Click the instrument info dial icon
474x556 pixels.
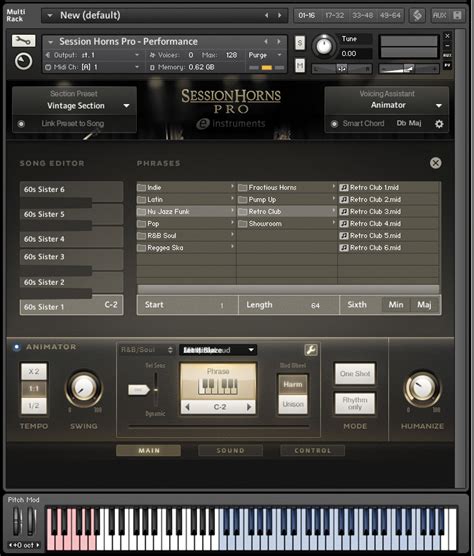click(23, 61)
